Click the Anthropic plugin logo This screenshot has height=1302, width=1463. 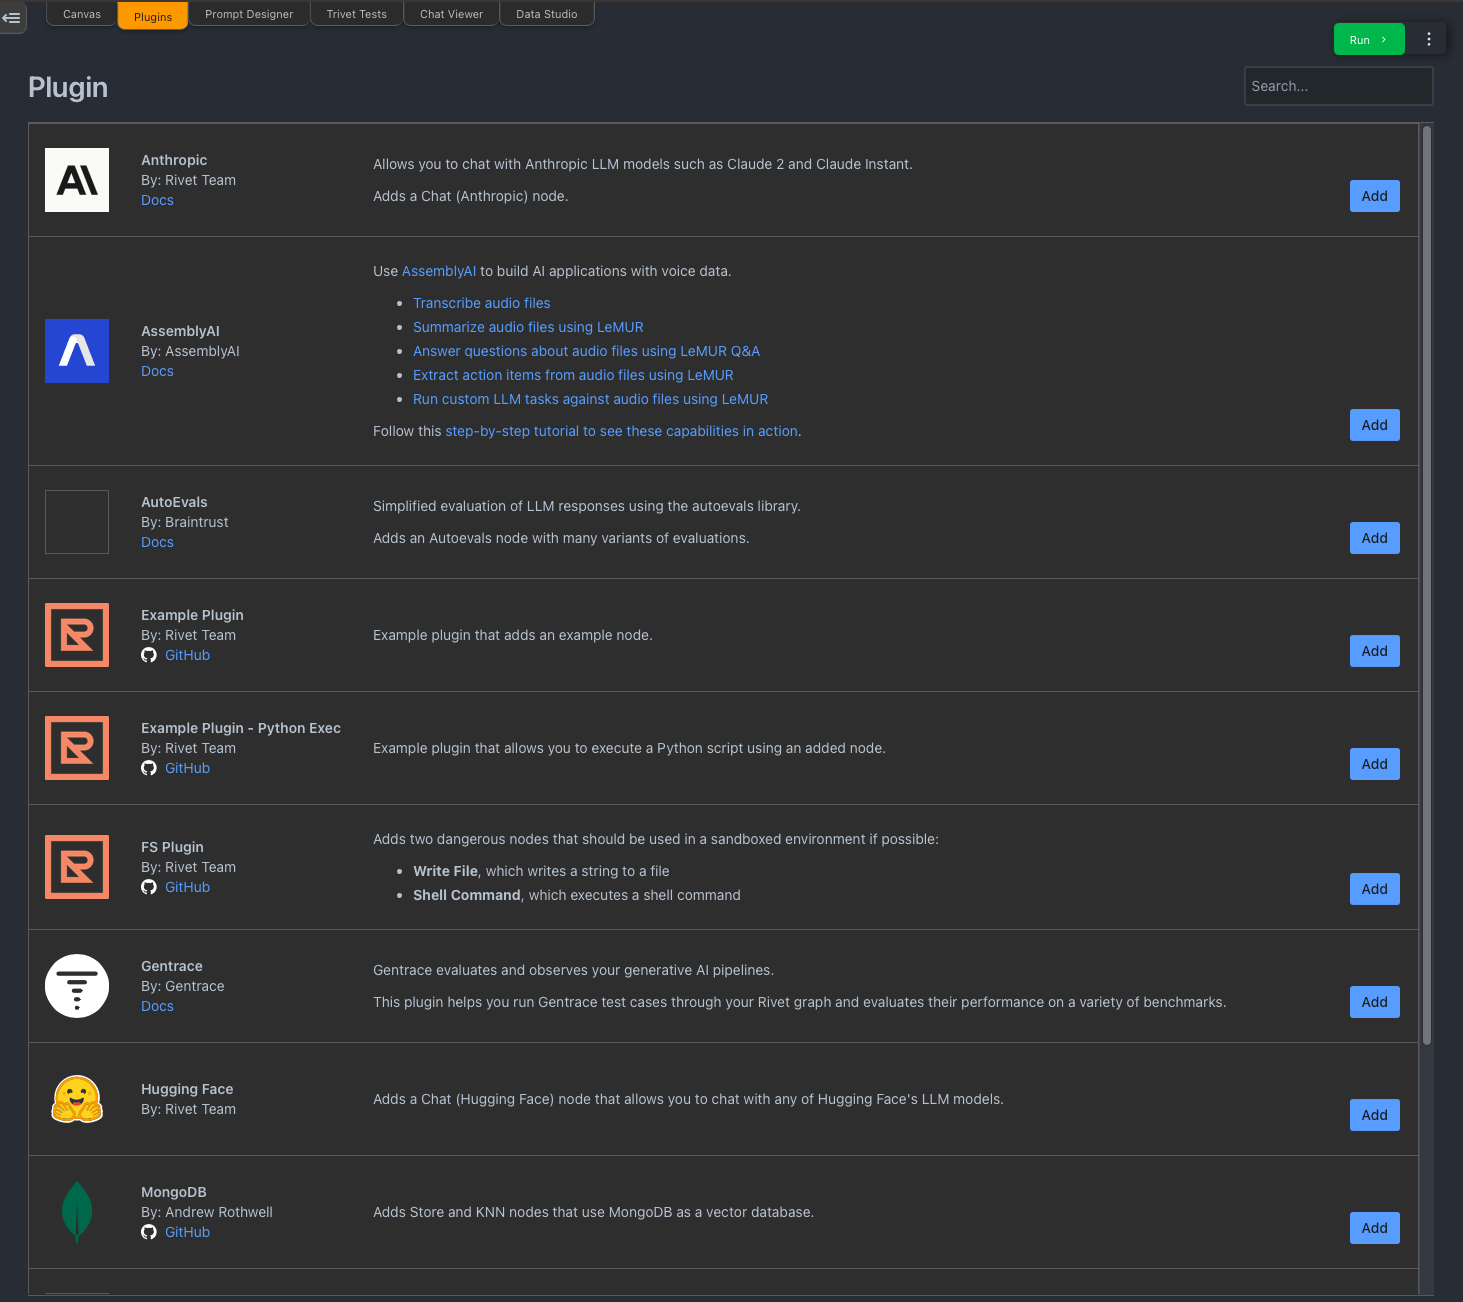click(x=77, y=180)
